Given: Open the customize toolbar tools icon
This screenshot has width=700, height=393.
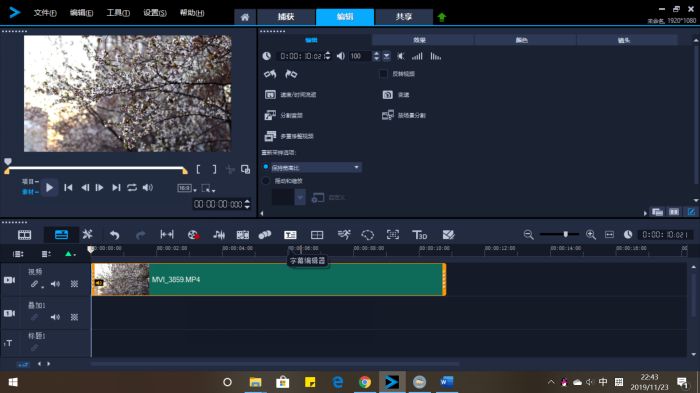Looking at the screenshot, I should pos(88,234).
